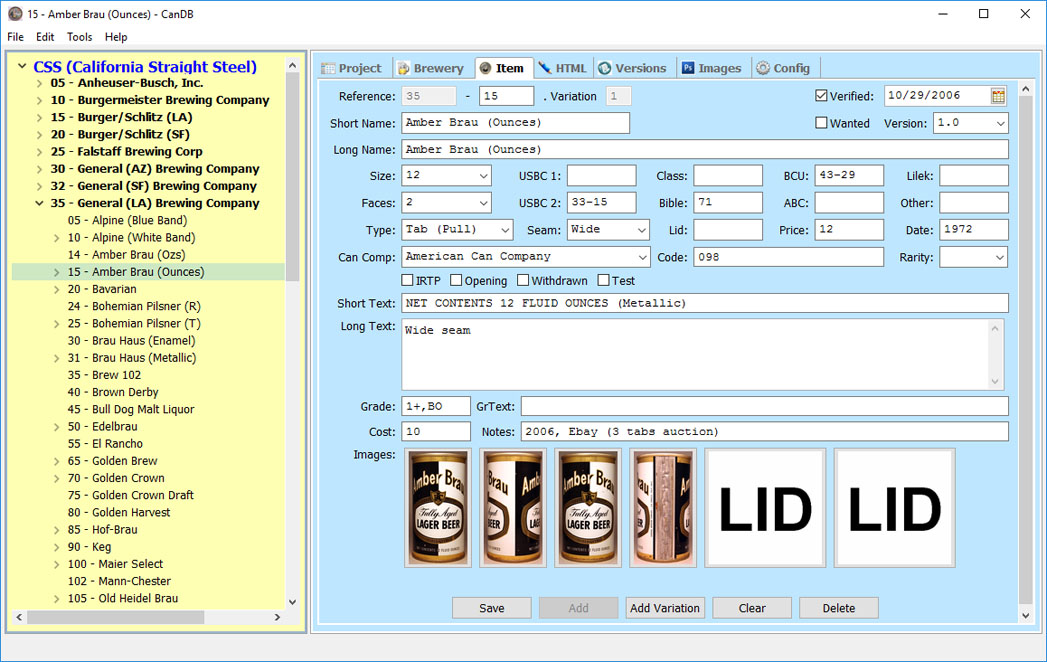This screenshot has height=662, width=1047.
Task: Click the Clear button
Action: click(x=752, y=608)
